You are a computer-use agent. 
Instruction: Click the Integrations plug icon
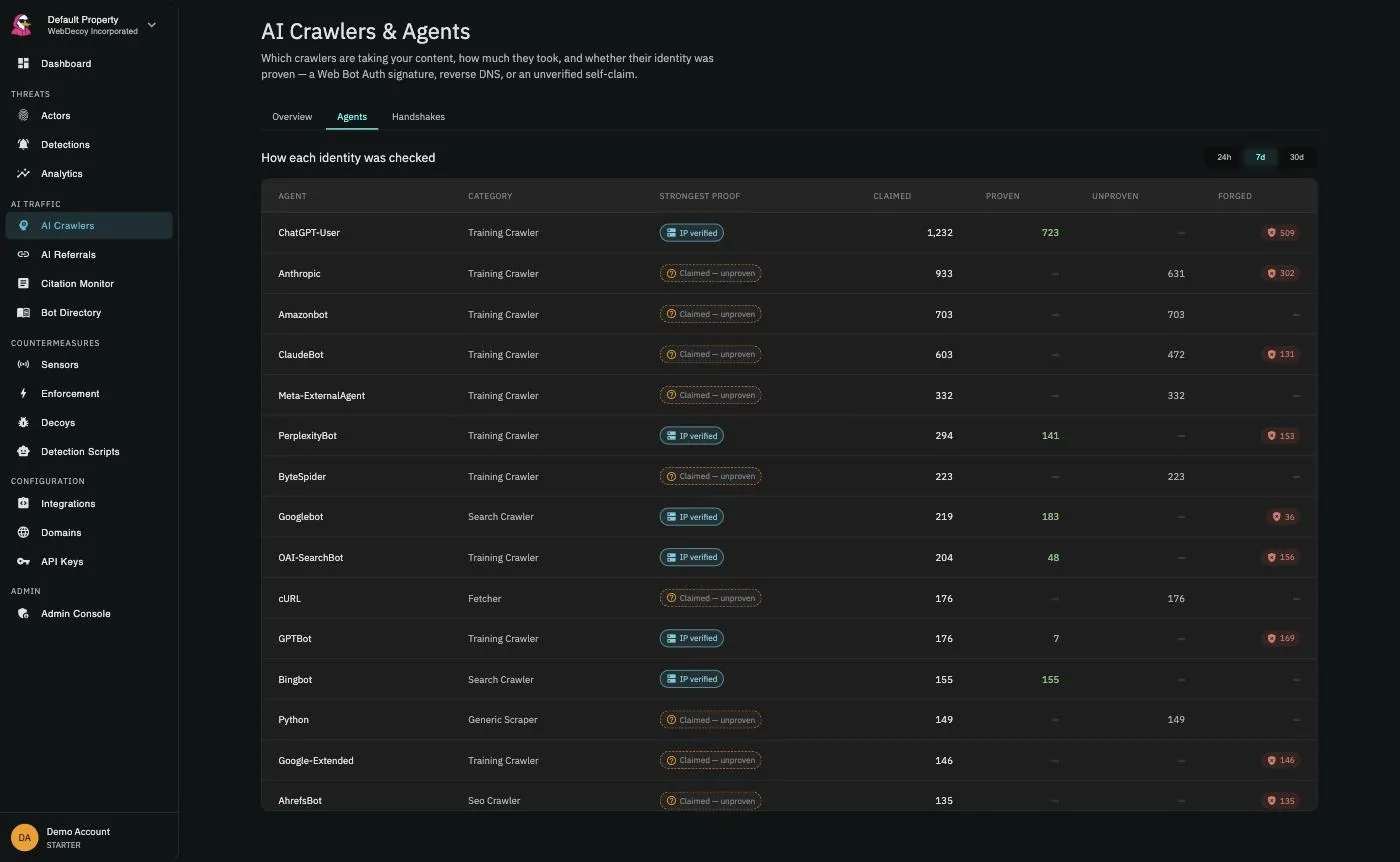point(23,503)
